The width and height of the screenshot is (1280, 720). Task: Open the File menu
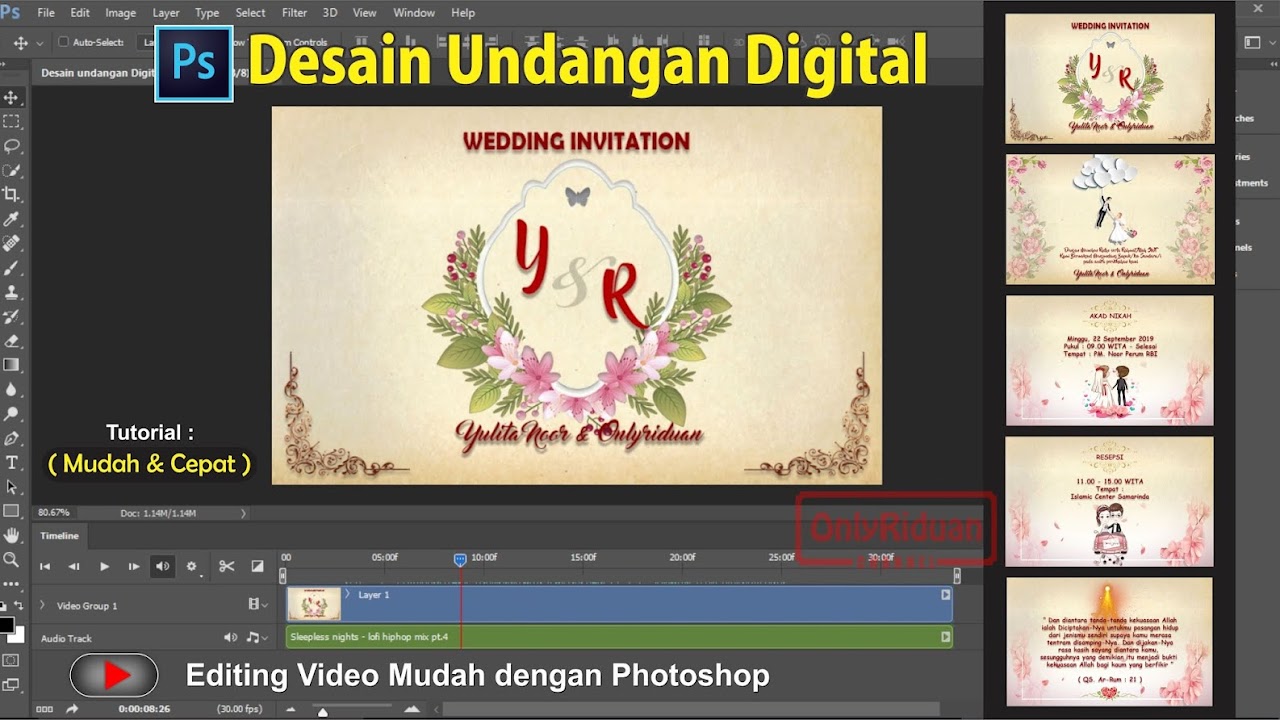pos(46,13)
